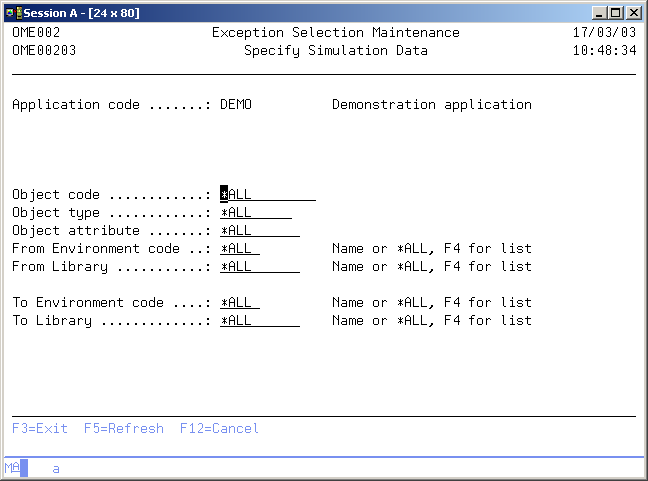Select the Object attribute input field
Screen dimensions: 648x481
259,231
